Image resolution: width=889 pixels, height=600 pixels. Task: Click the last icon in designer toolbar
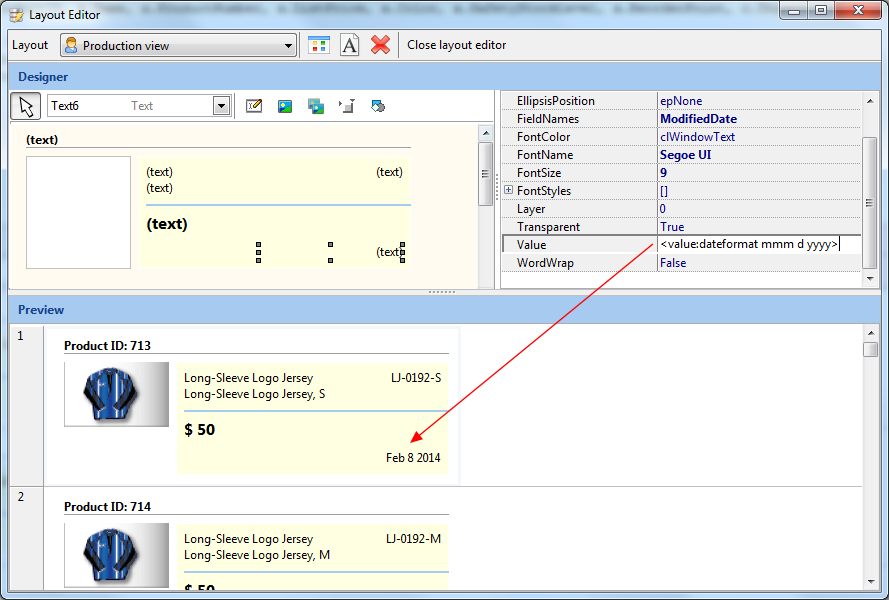click(x=378, y=106)
